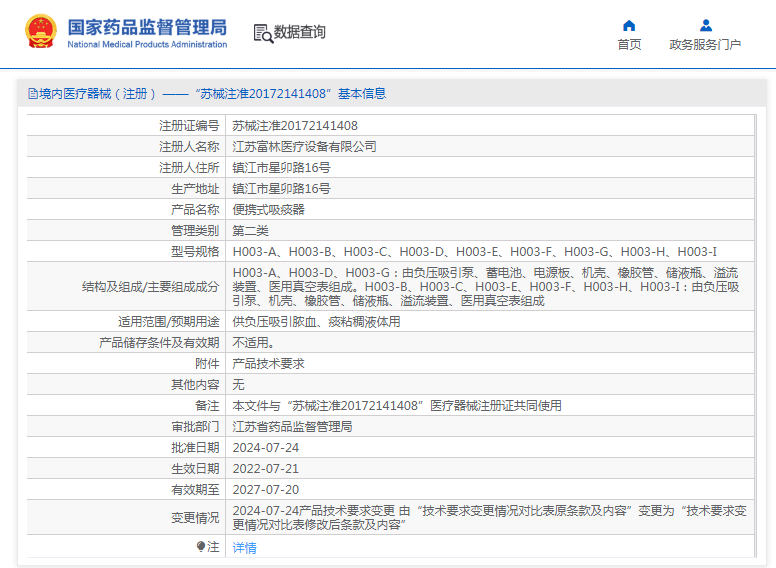The width and height of the screenshot is (776, 568).
Task: Click 生产地址 value 镇江市星卯路16号
Action: 282,189
